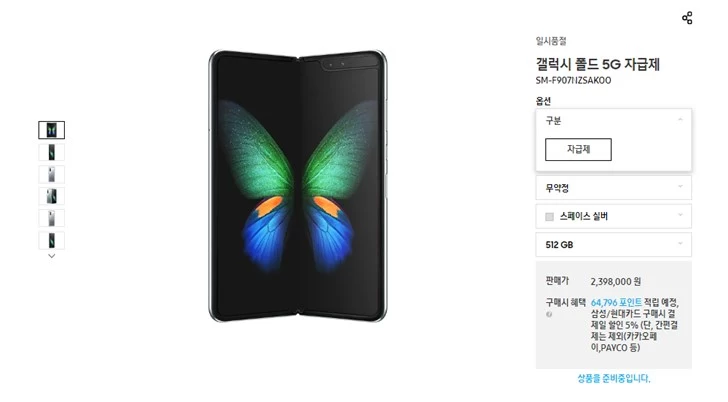Screen dimensions: 728x402
Task: Select the third product thumbnail
Action: (x=52, y=174)
